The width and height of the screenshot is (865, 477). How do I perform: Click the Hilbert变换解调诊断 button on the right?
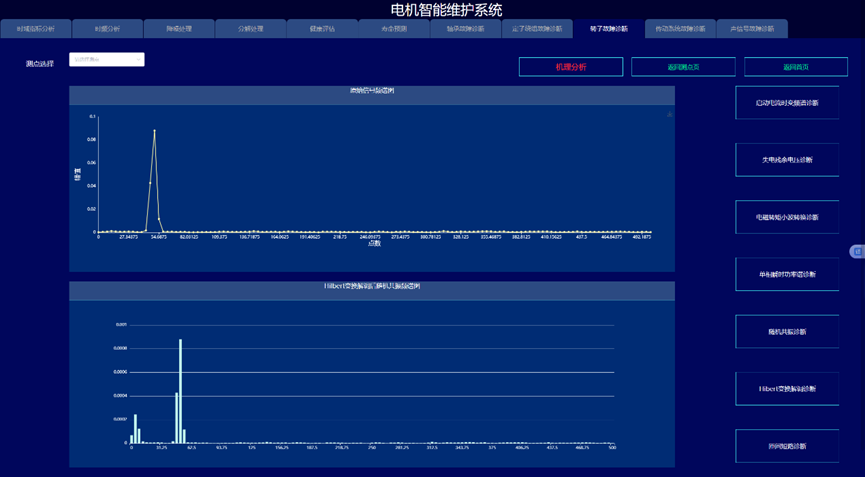pos(787,389)
